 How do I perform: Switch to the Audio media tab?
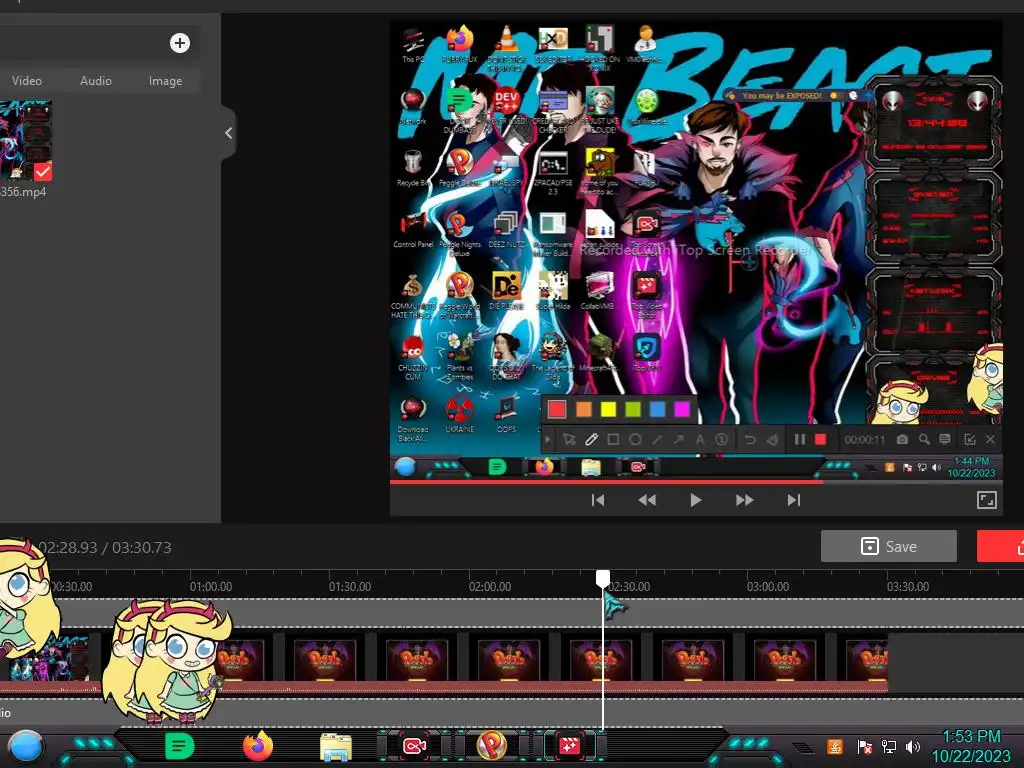[96, 81]
